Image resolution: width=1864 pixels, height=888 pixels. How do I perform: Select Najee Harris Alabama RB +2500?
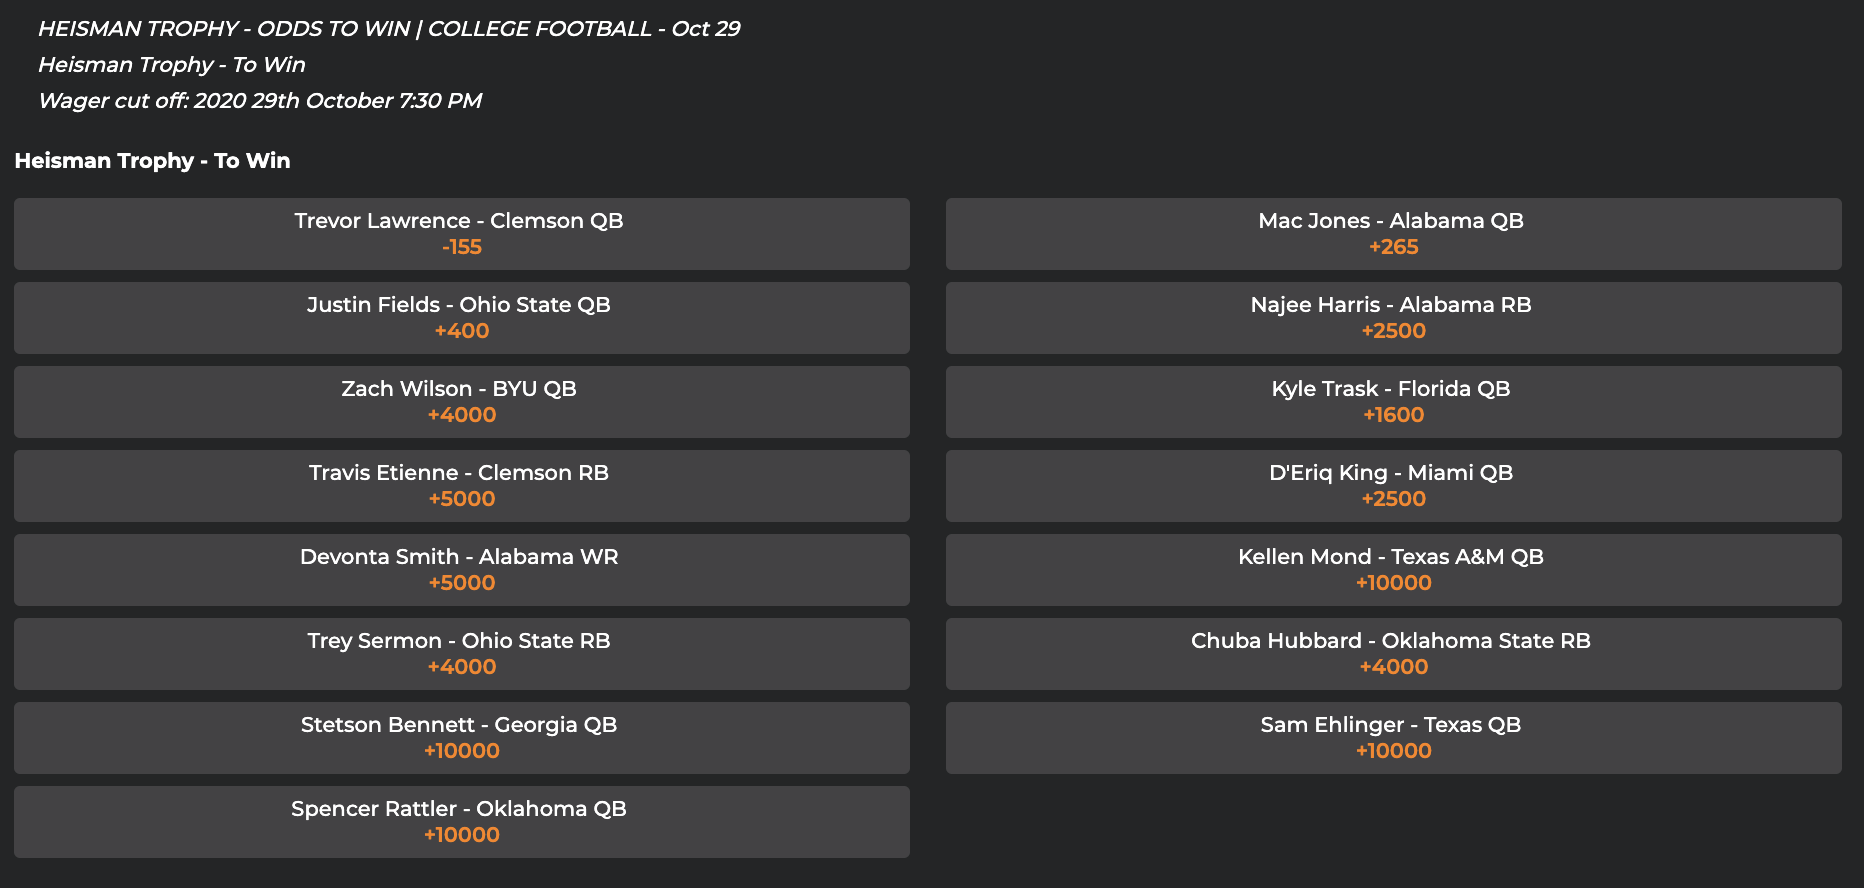[x=1393, y=318]
